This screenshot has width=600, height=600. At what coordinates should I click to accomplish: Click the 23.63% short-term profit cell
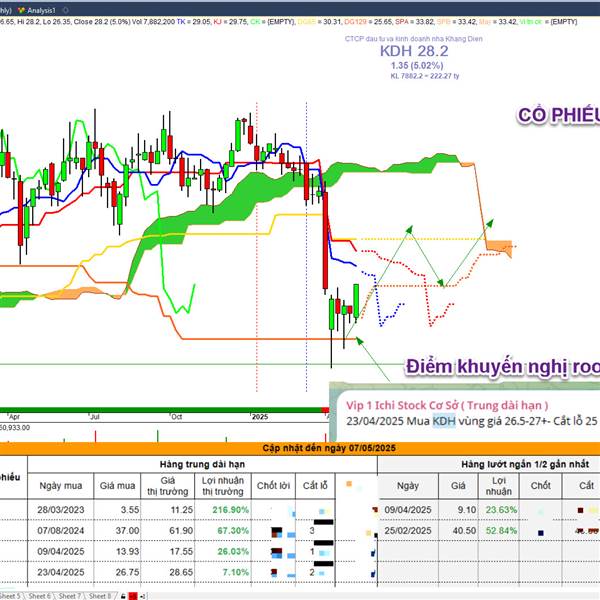coord(501,510)
